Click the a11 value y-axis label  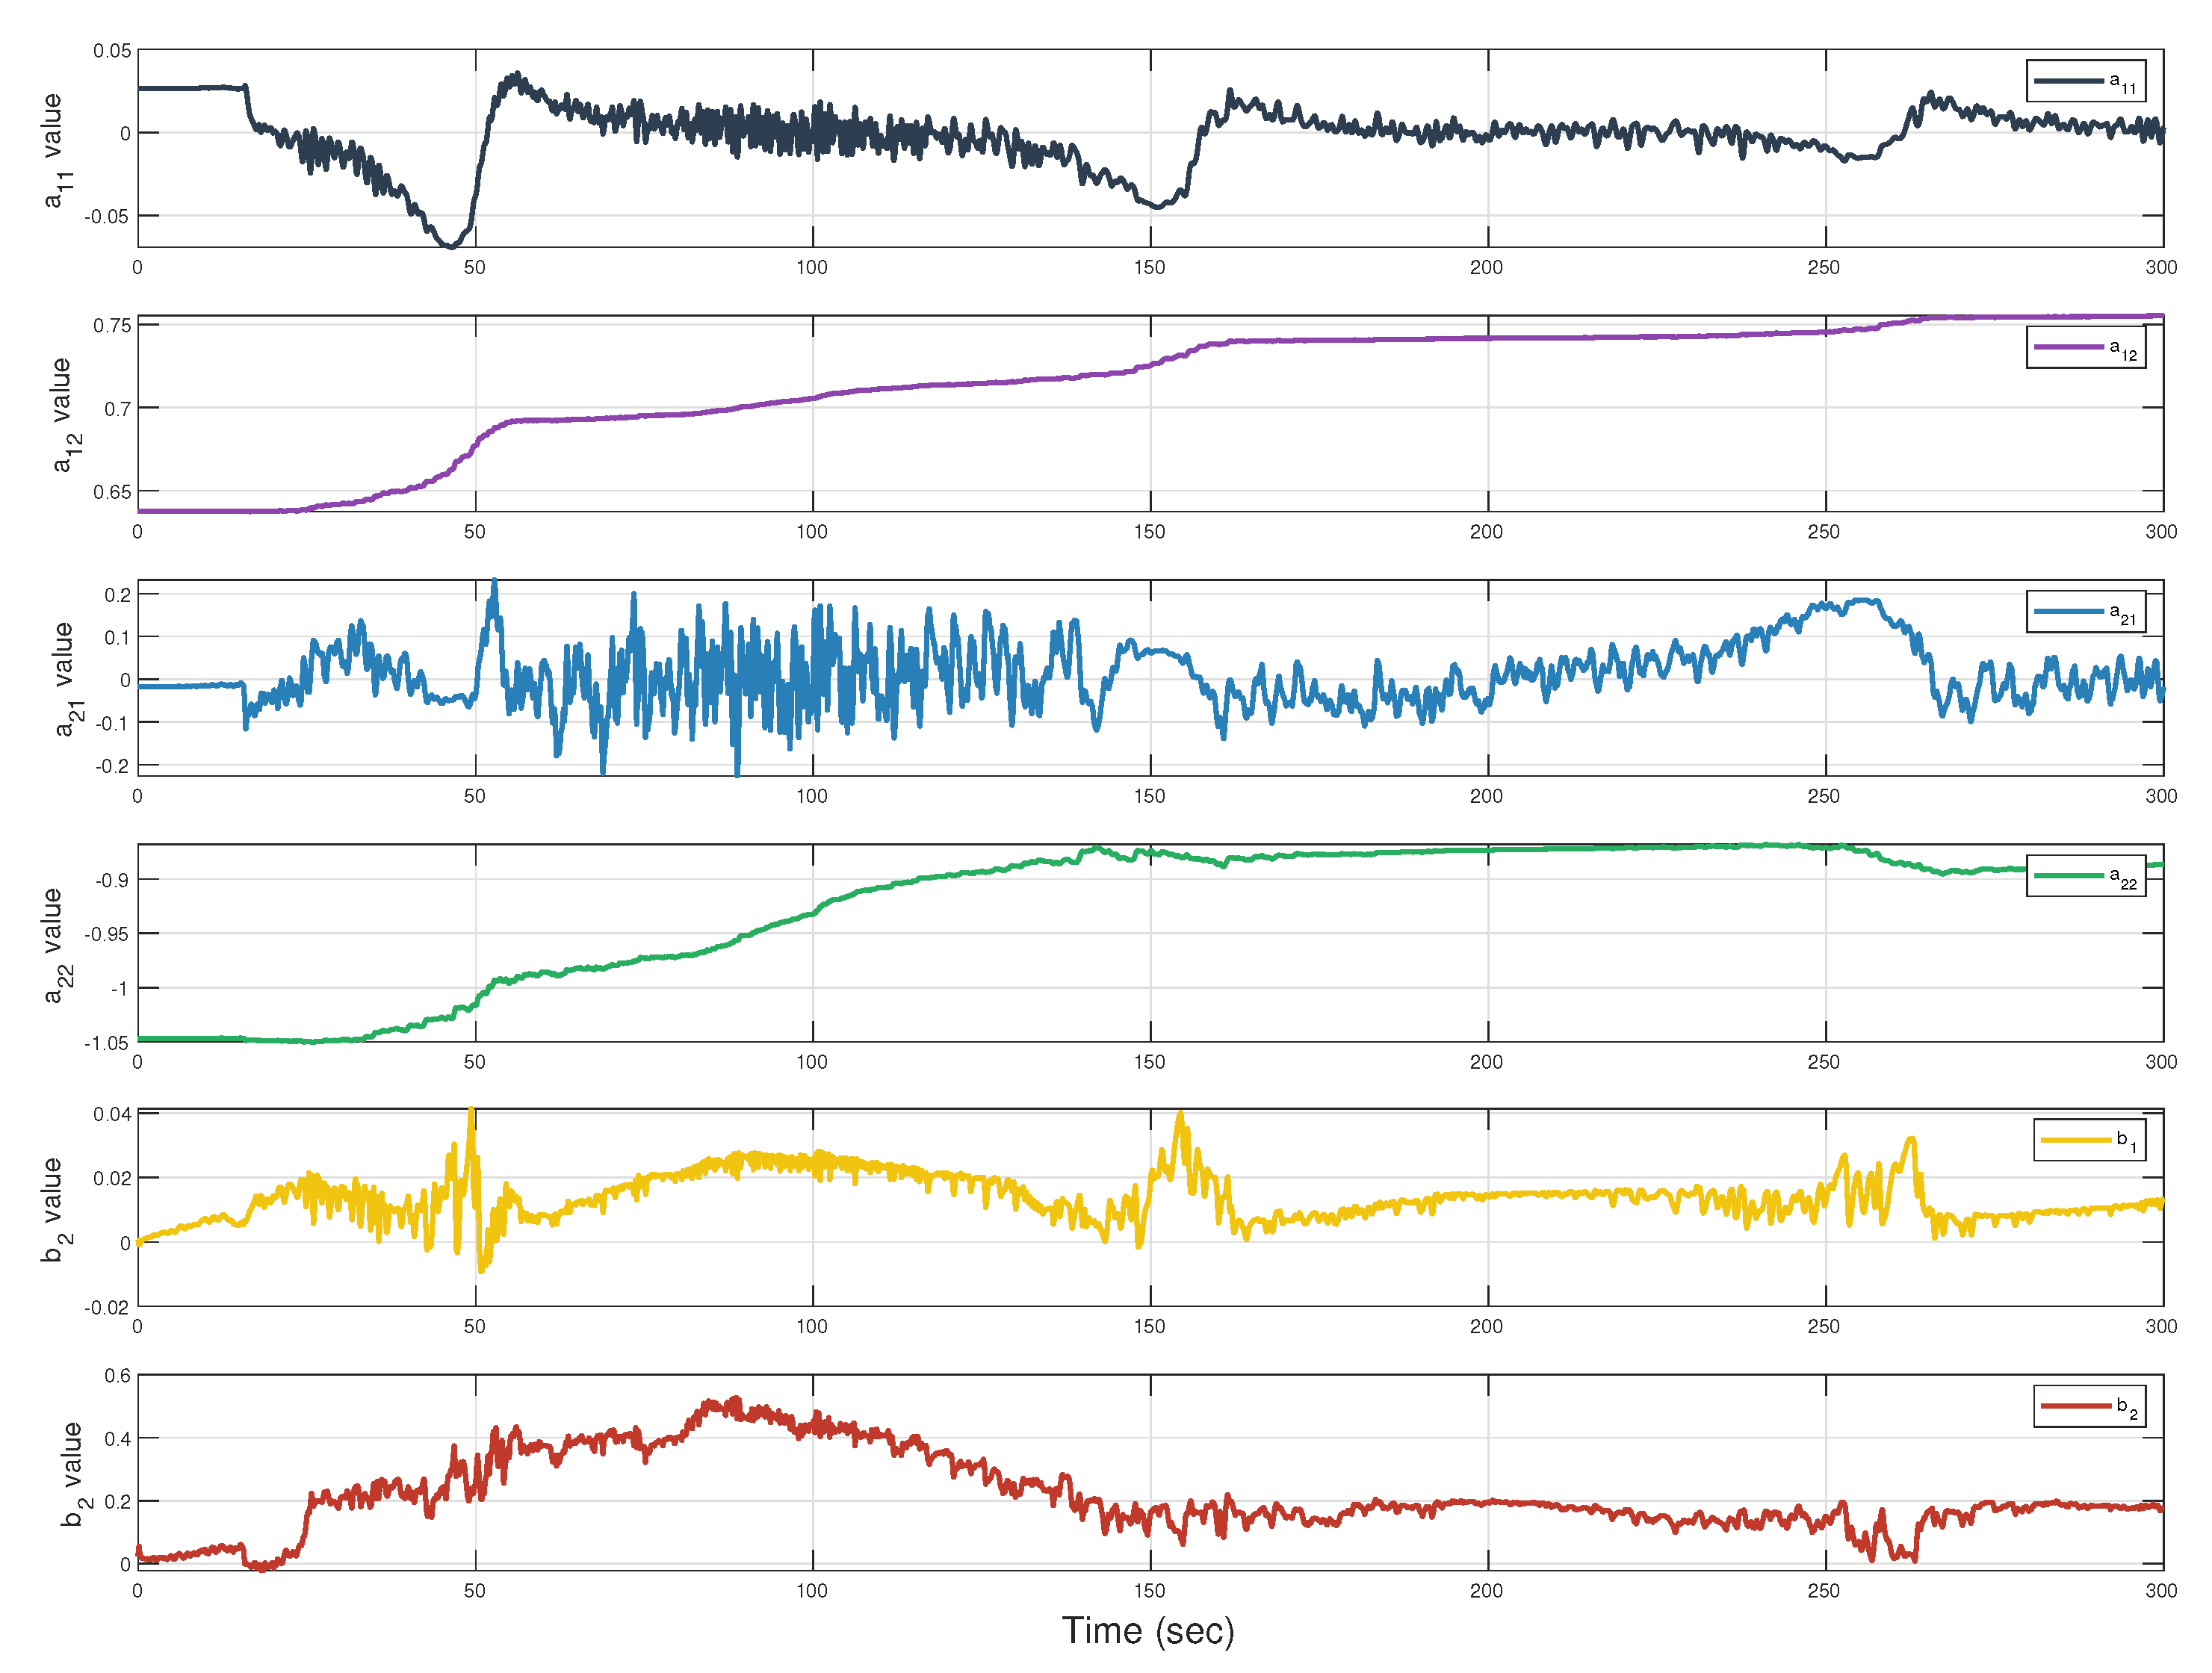55,150
